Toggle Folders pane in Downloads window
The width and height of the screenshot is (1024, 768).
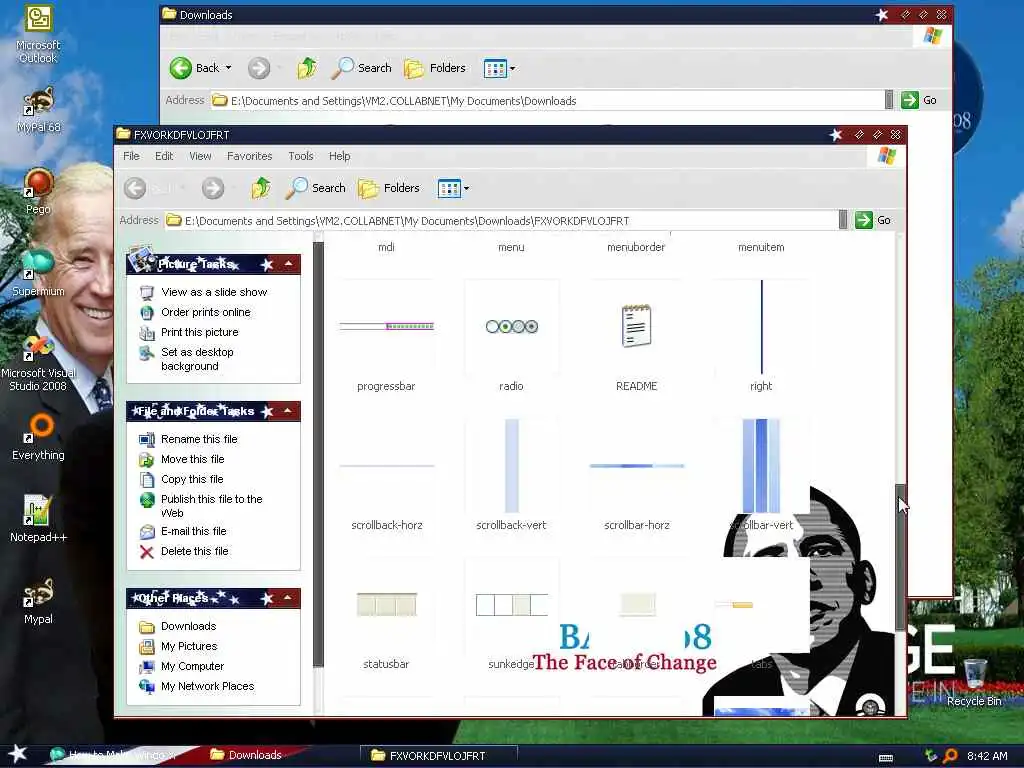pyautogui.click(x=435, y=68)
